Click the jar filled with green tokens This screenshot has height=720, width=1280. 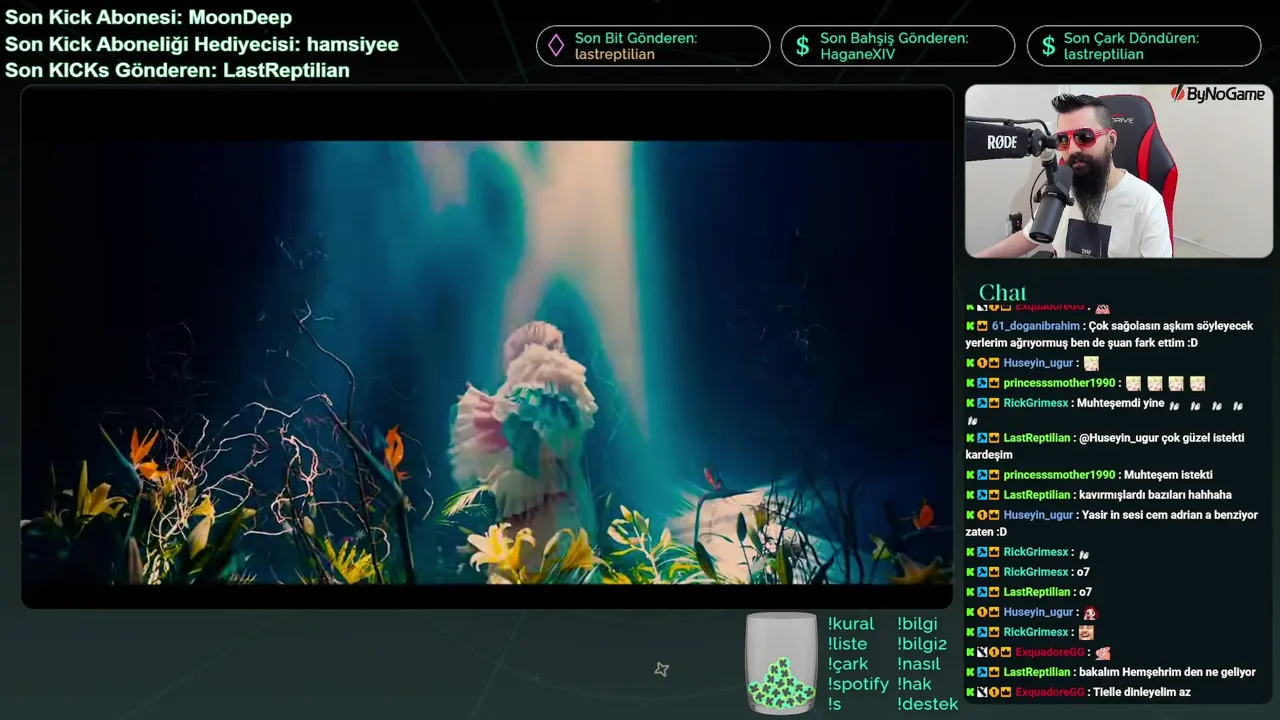click(x=781, y=664)
